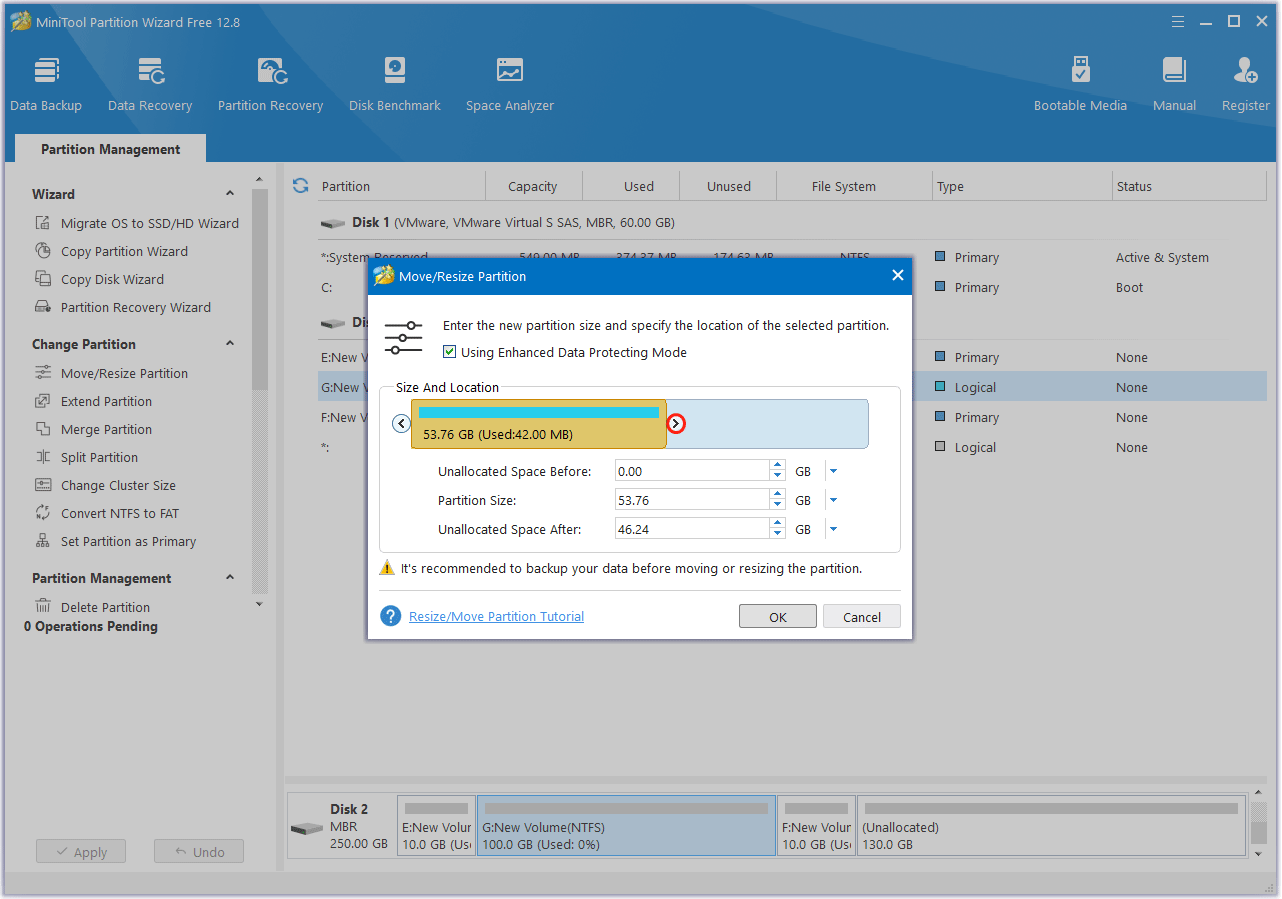Close the Move/Resize Partition dialog
Image resolution: width=1282 pixels, height=899 pixels.
pyautogui.click(x=897, y=276)
